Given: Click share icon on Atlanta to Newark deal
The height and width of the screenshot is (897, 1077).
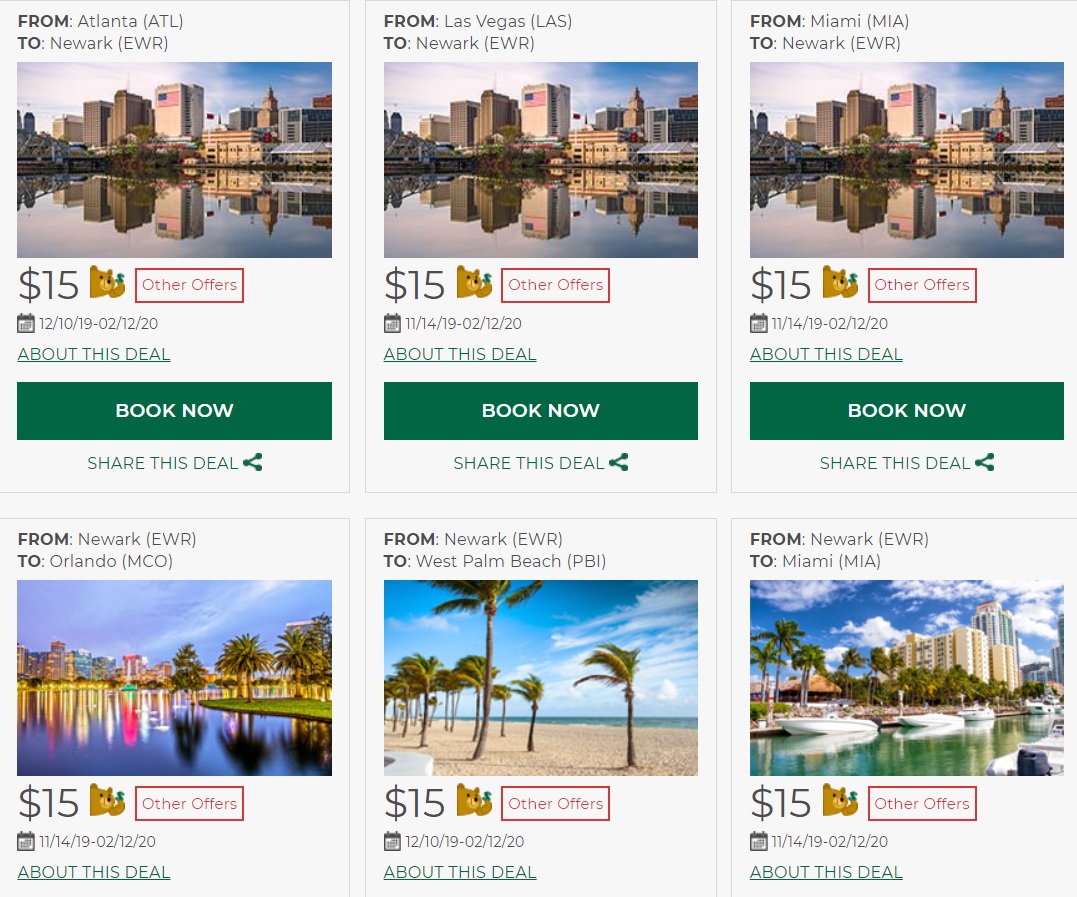Looking at the screenshot, I should (x=252, y=462).
